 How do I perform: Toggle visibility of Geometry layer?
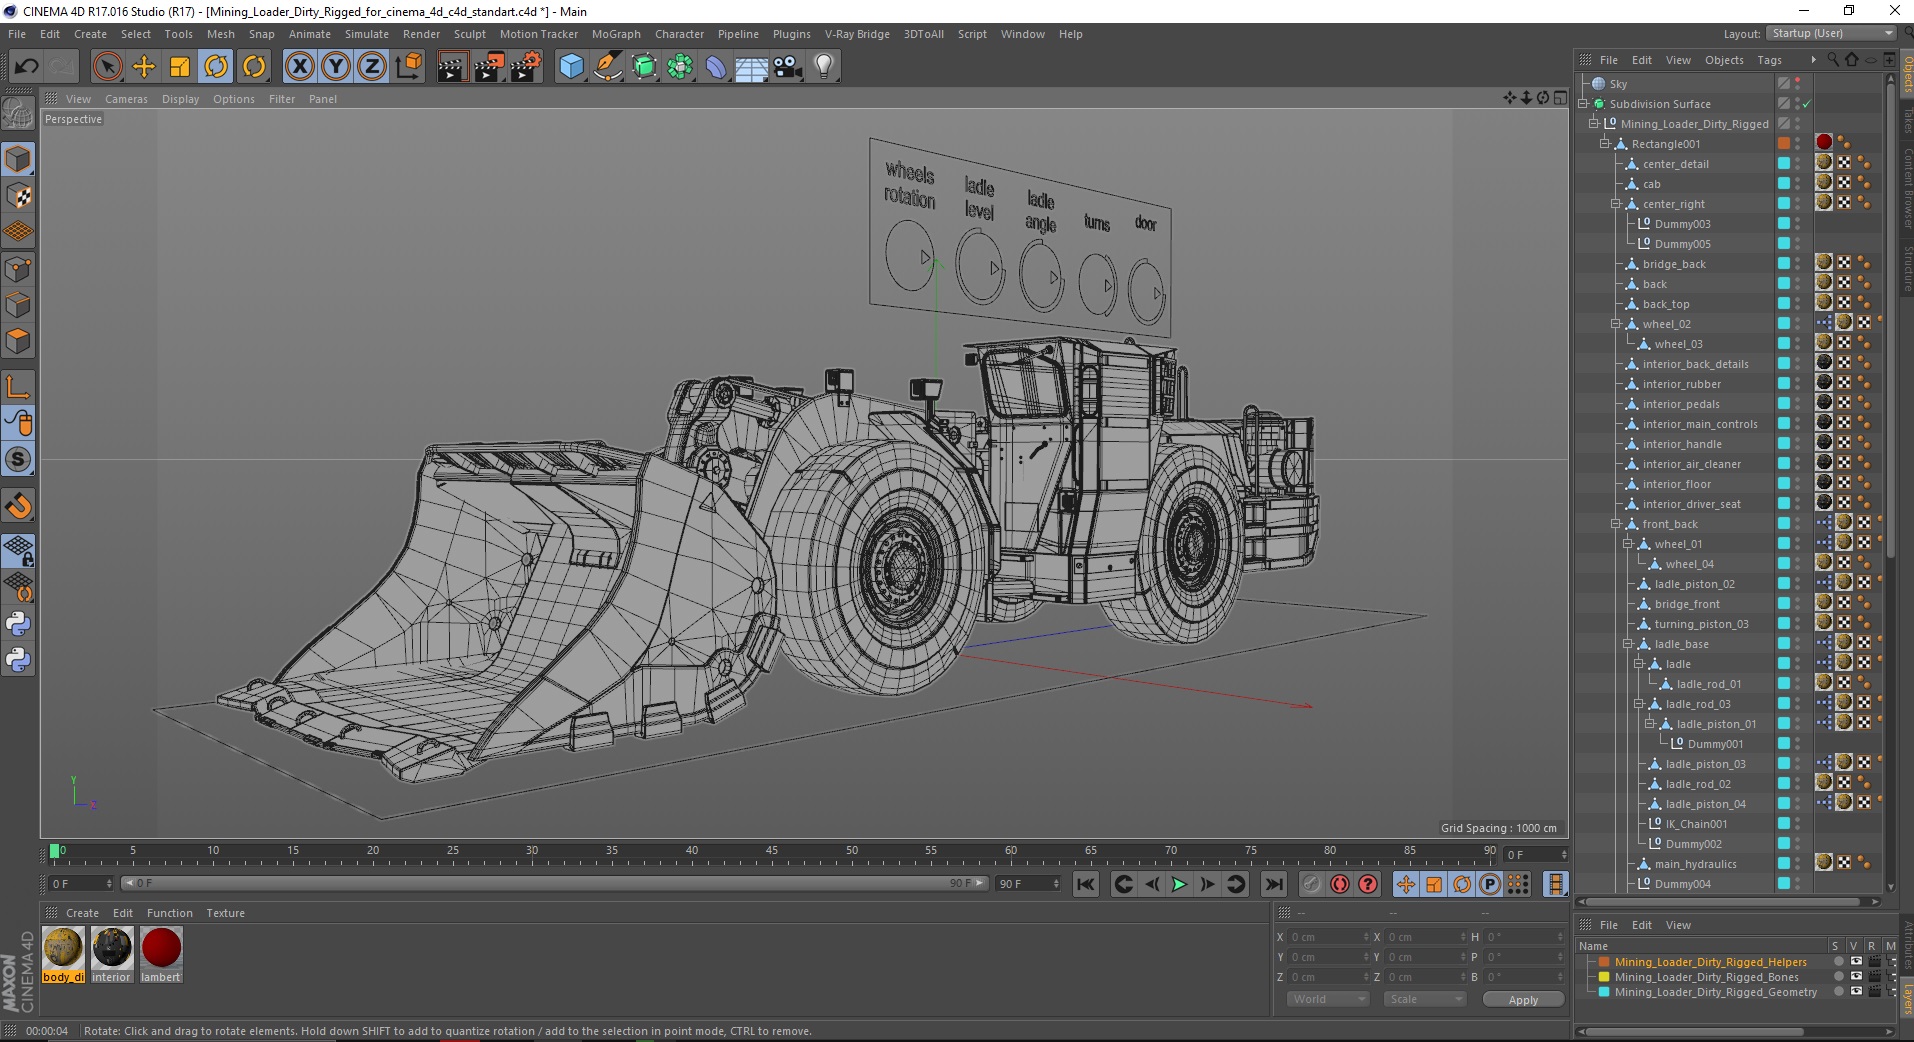(x=1855, y=992)
